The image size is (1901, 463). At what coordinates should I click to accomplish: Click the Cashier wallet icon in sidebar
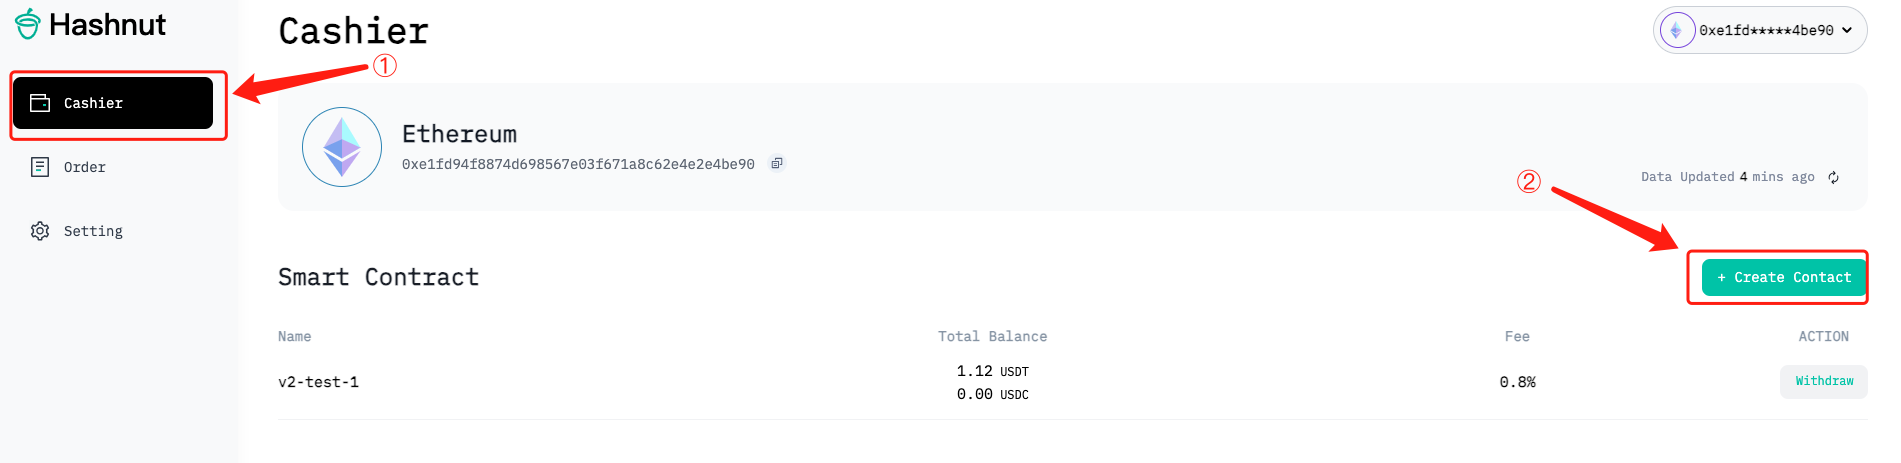click(40, 103)
